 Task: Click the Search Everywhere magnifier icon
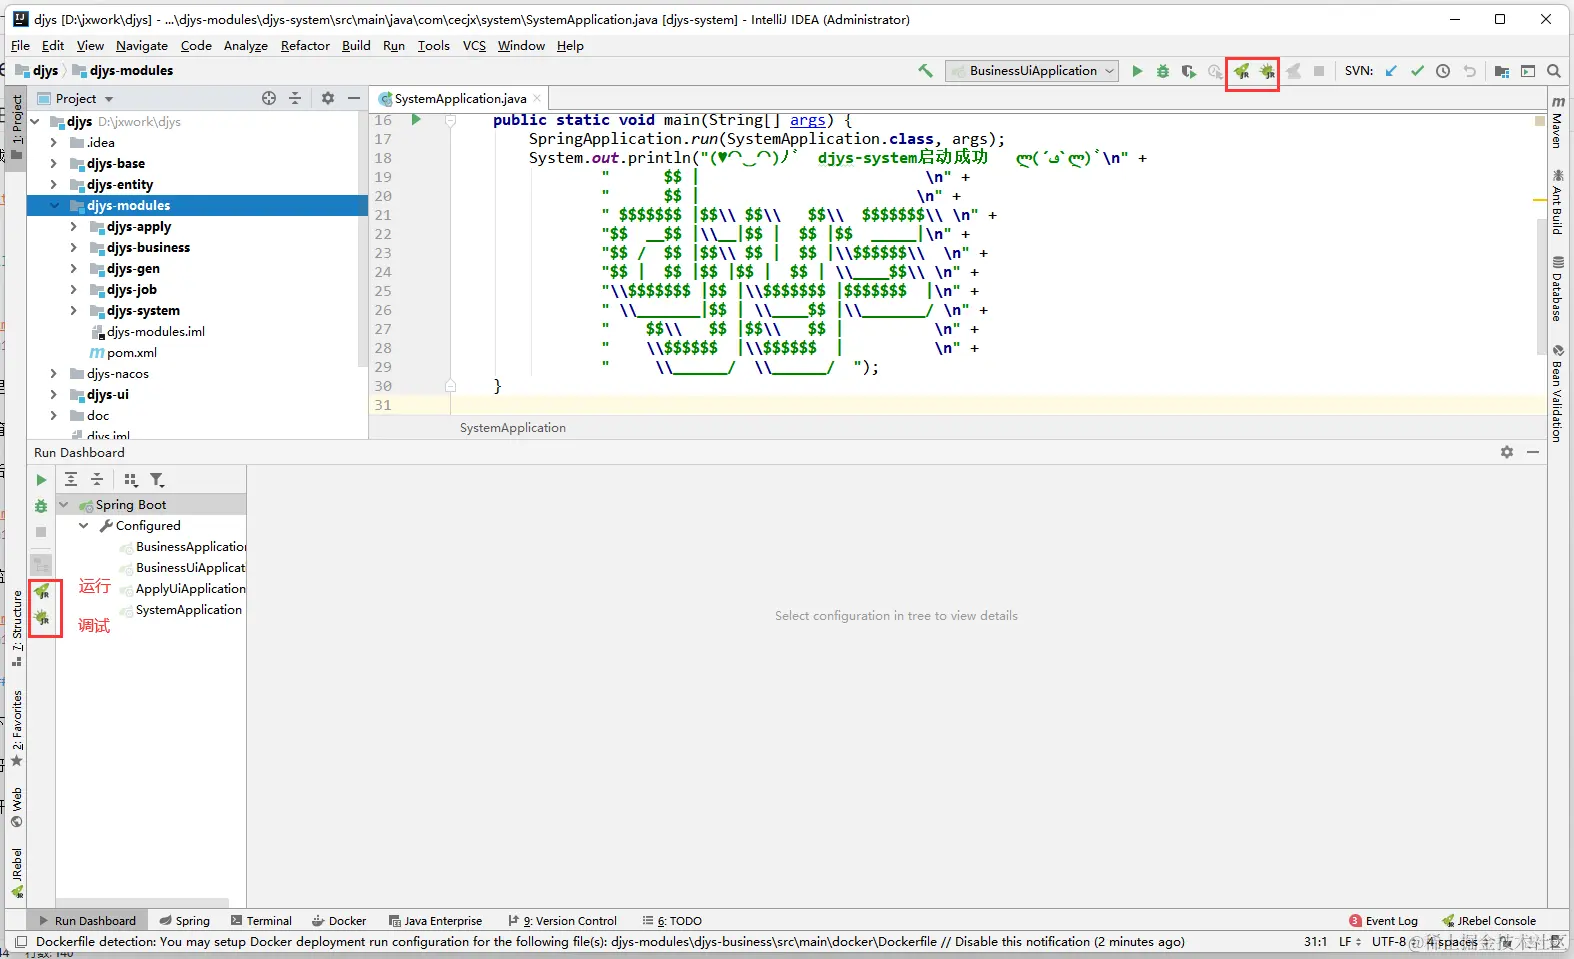[x=1554, y=71]
